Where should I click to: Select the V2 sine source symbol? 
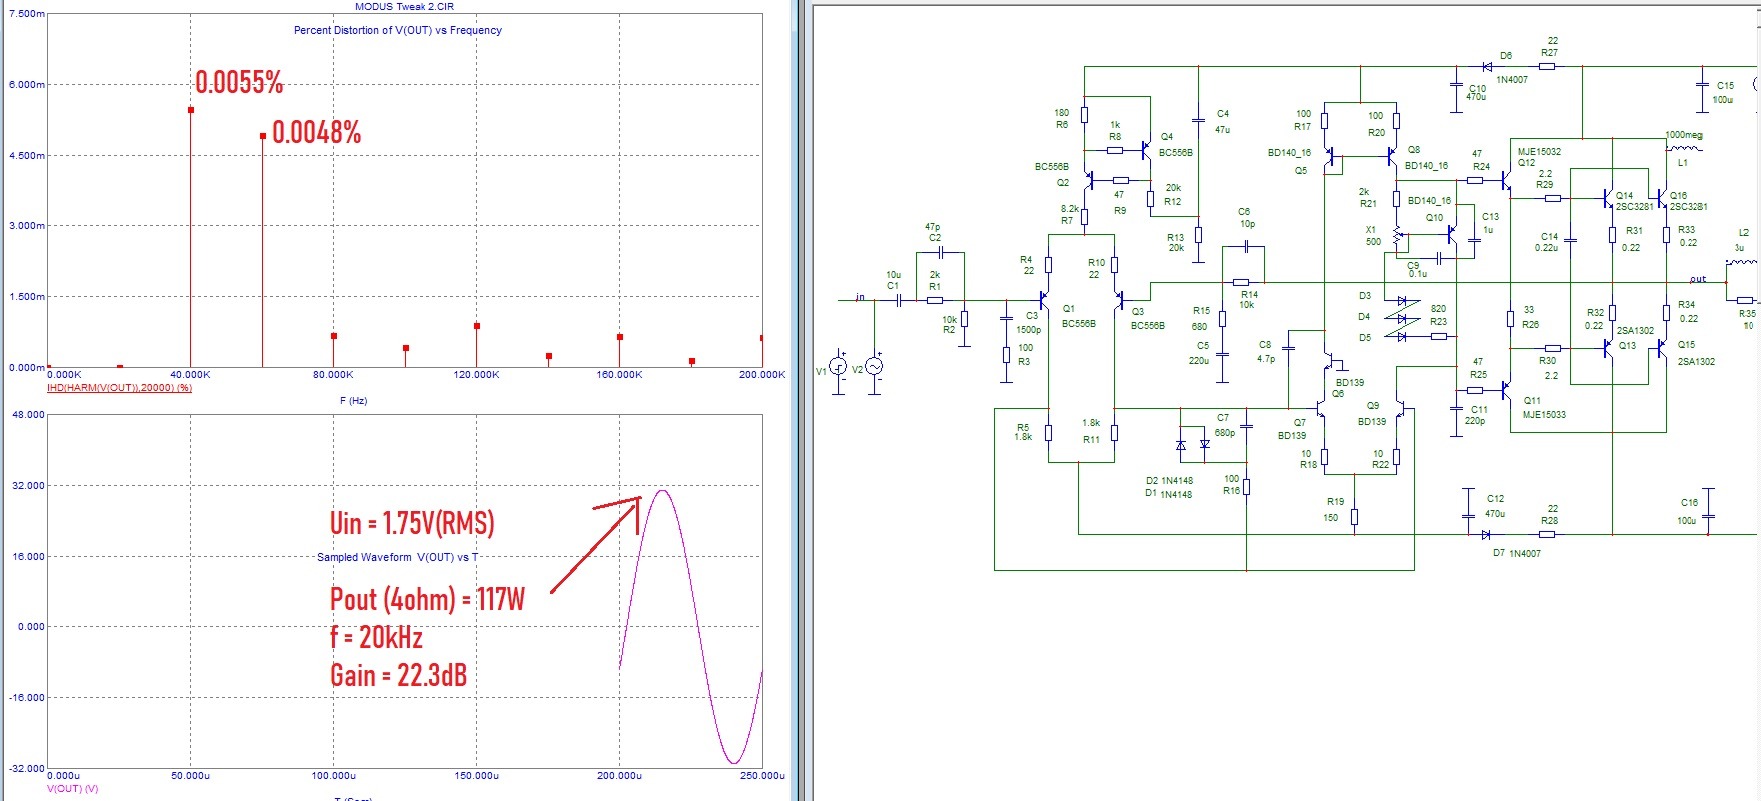[x=874, y=367]
